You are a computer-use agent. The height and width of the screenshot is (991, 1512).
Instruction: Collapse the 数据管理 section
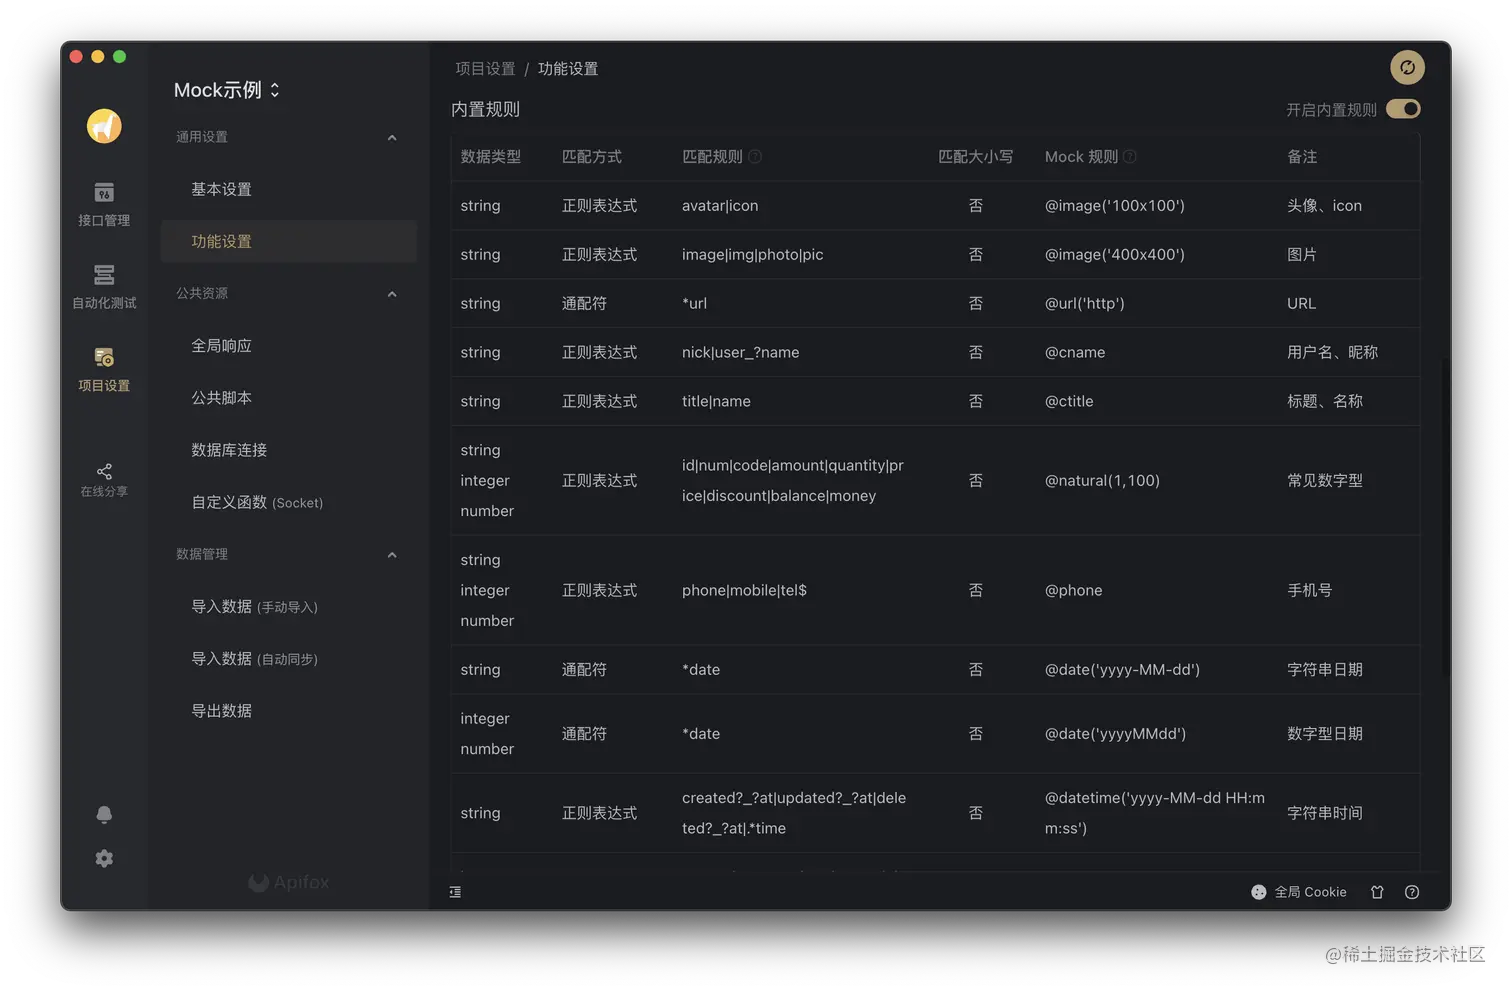point(391,554)
